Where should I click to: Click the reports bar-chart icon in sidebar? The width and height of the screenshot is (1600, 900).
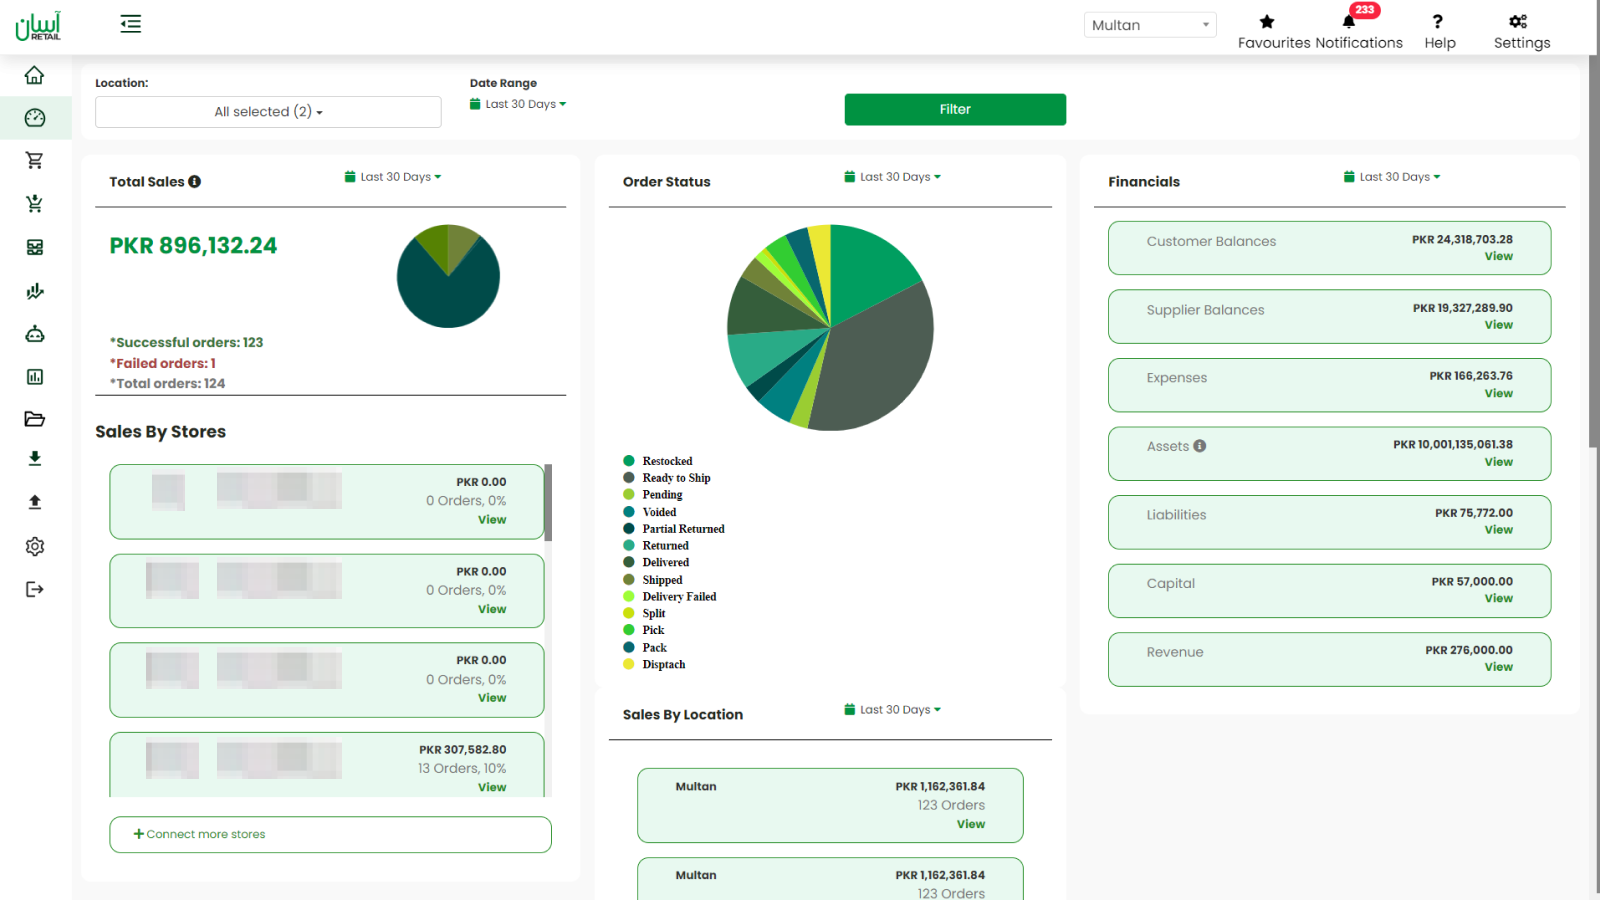pyautogui.click(x=35, y=377)
